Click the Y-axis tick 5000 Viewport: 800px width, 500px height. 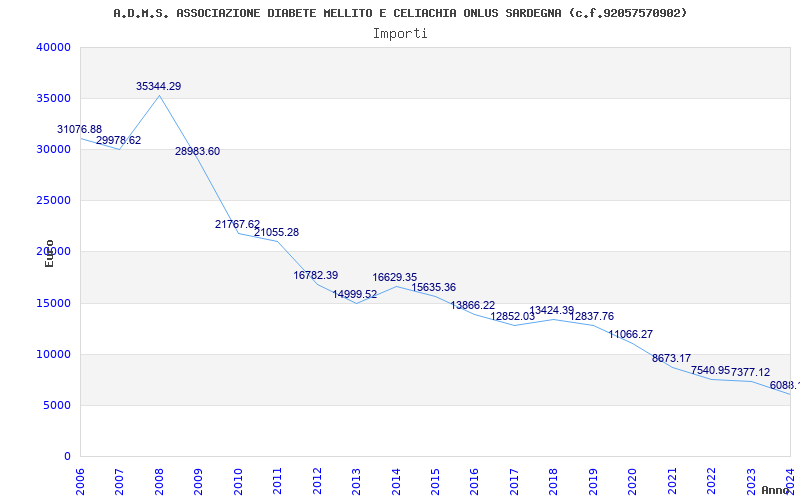57,406
